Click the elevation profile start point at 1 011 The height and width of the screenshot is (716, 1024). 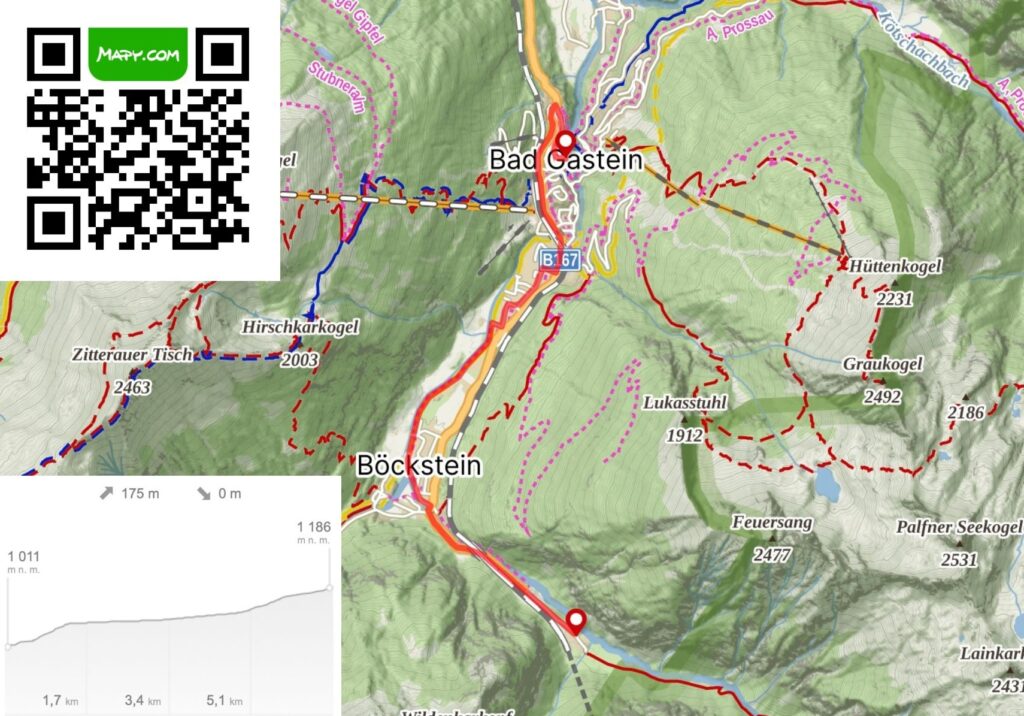(x=8, y=646)
